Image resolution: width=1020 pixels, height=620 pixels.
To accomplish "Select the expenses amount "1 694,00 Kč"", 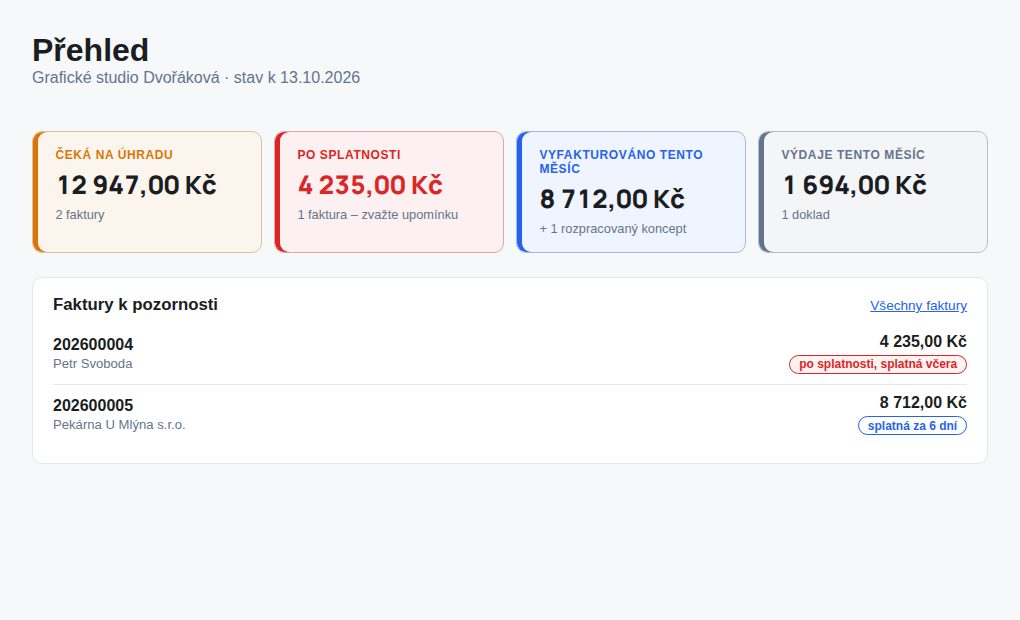I will 854,185.
